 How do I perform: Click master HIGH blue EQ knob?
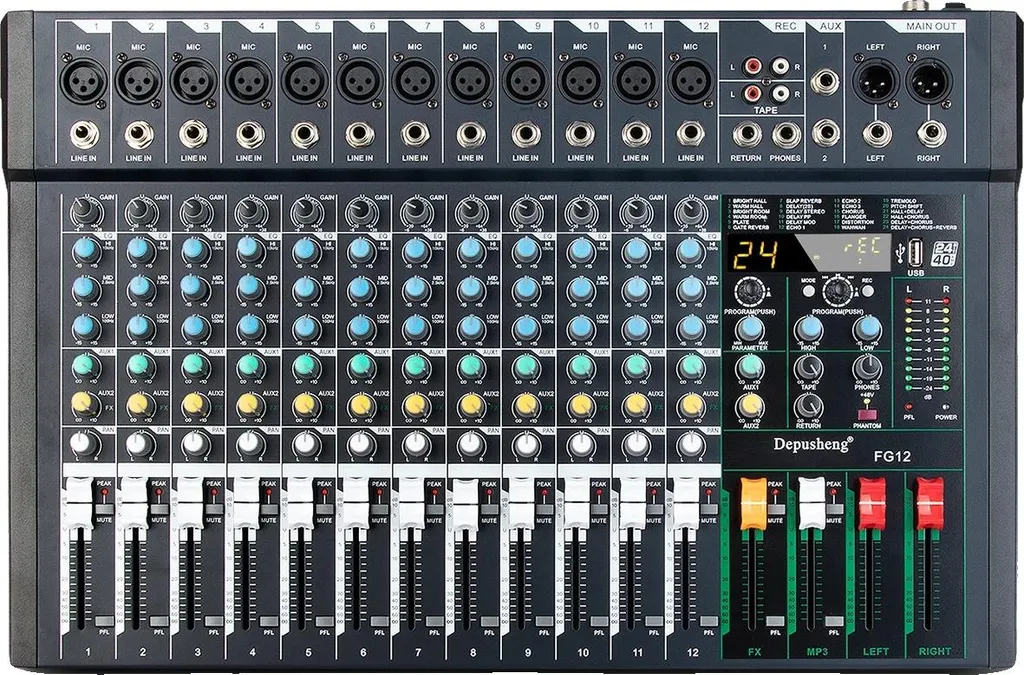[808, 329]
